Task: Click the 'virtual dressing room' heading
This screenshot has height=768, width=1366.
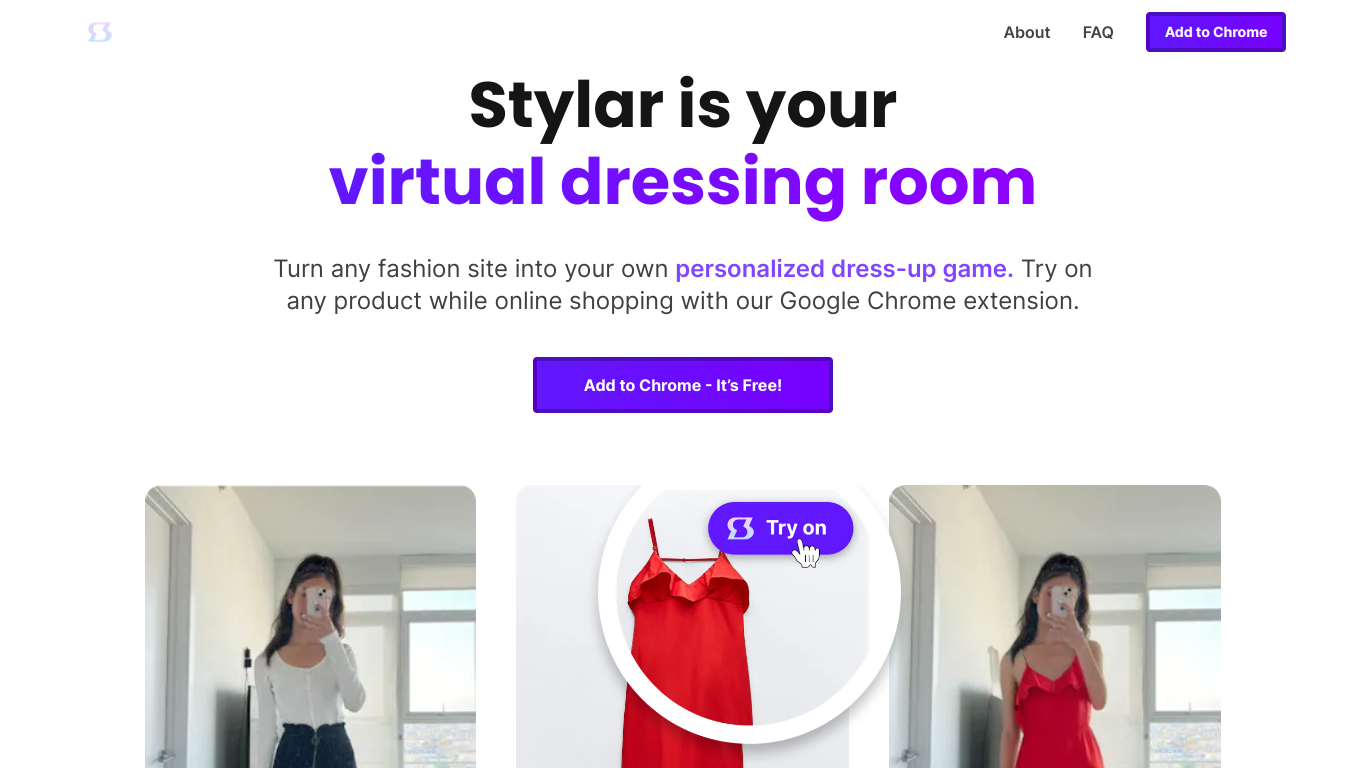Action: pos(682,182)
